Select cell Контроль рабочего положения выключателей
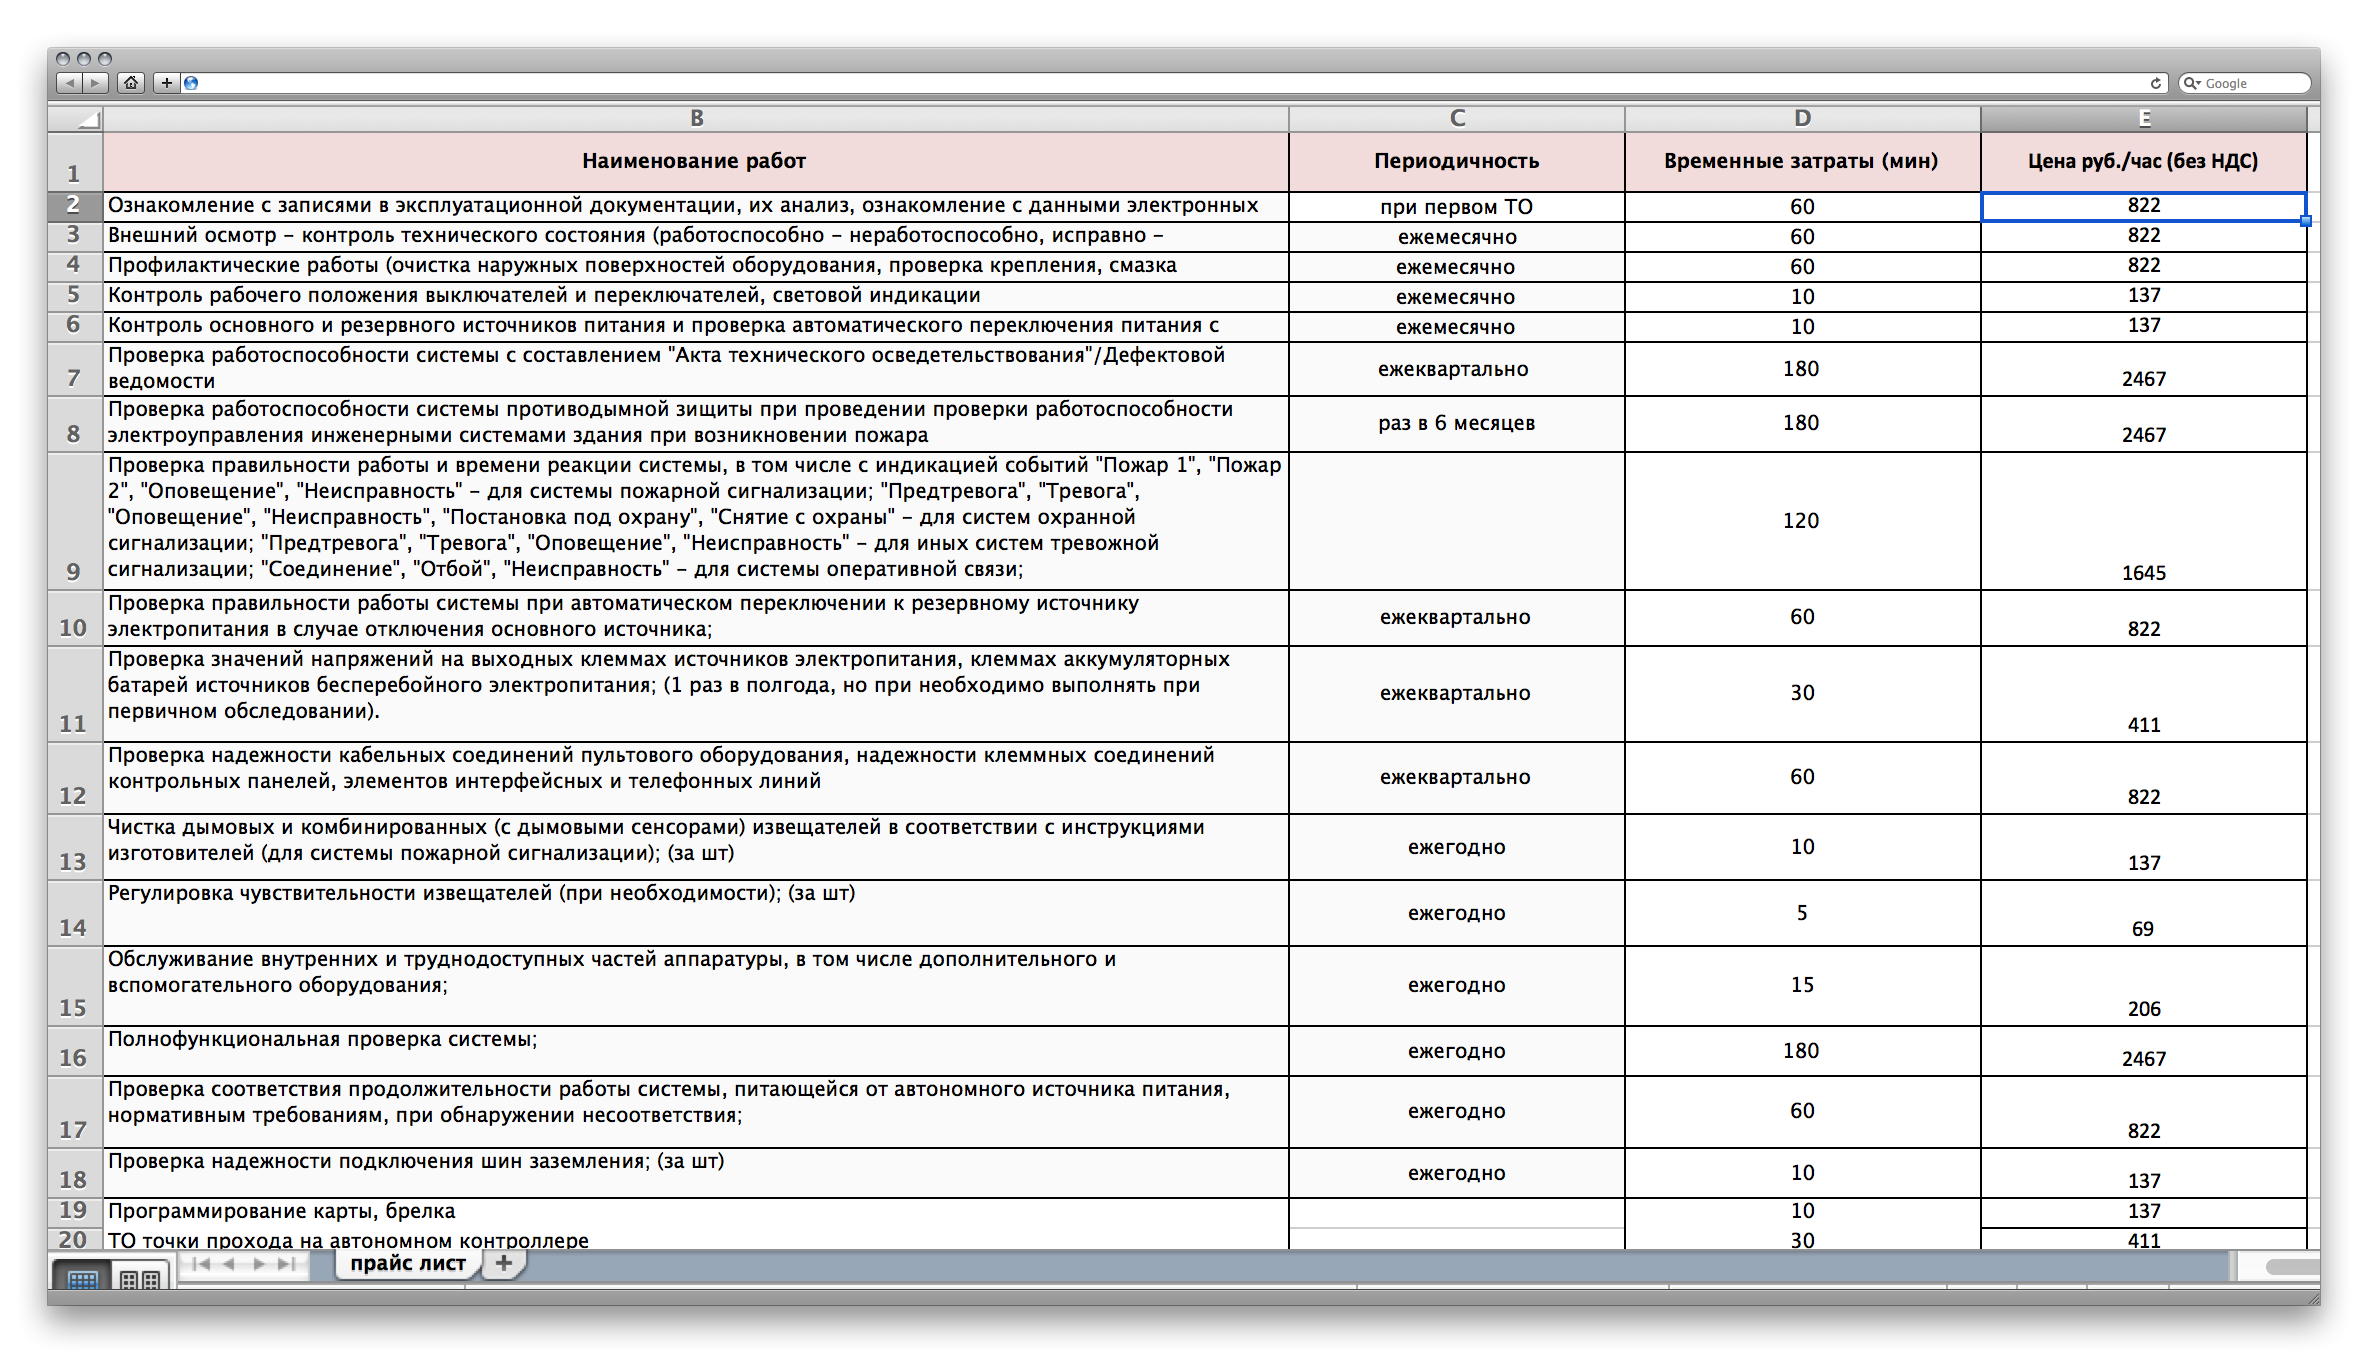 696,296
